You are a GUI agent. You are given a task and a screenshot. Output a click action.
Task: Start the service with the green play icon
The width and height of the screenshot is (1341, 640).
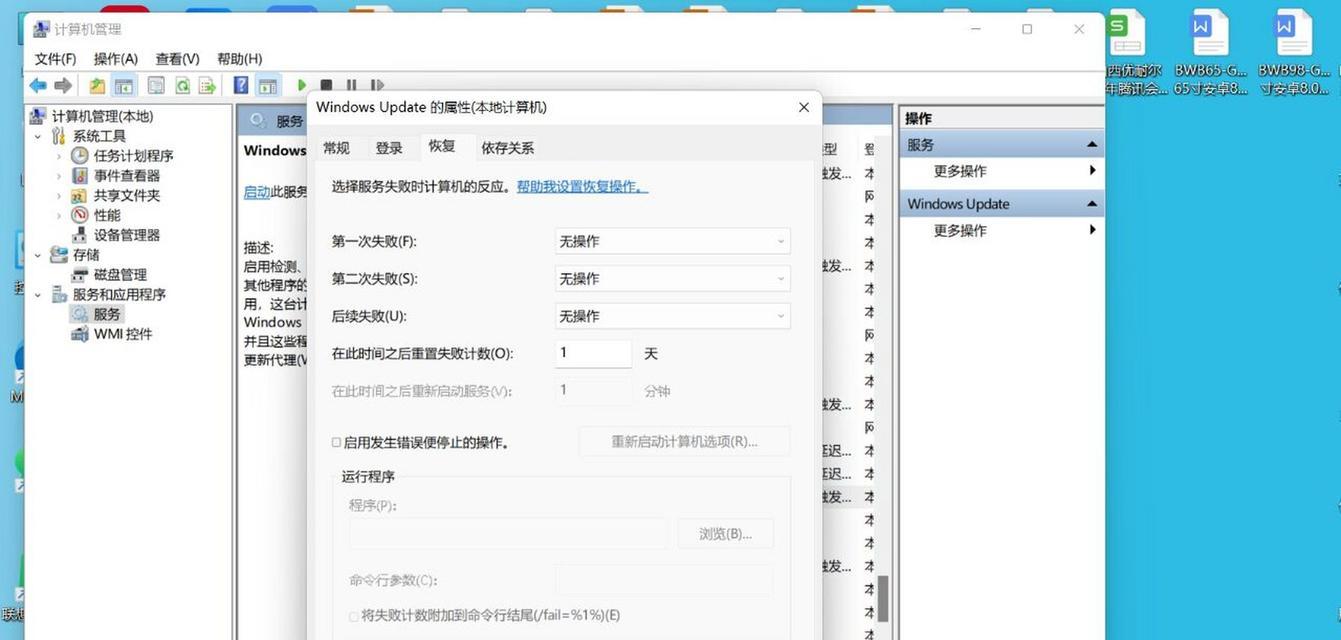click(301, 86)
